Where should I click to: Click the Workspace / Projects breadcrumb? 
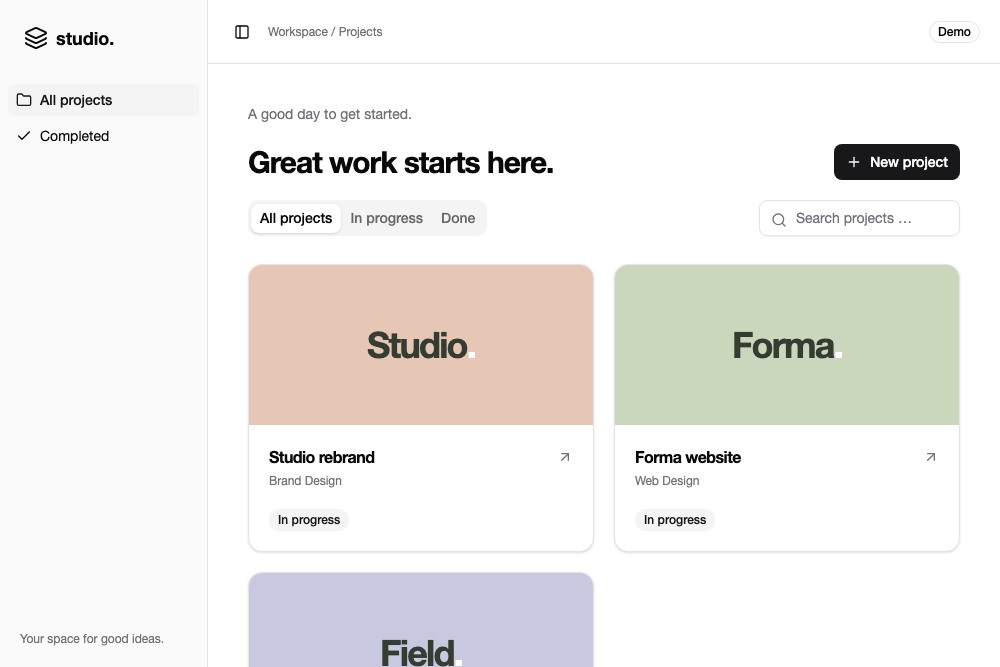[x=325, y=32]
